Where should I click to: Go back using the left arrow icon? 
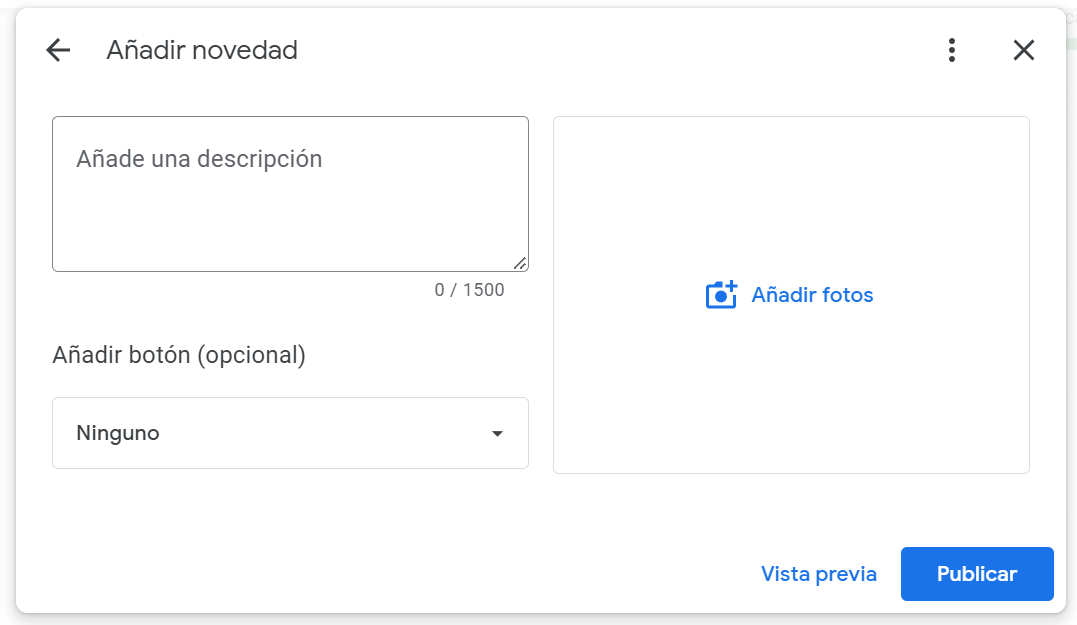pos(58,50)
